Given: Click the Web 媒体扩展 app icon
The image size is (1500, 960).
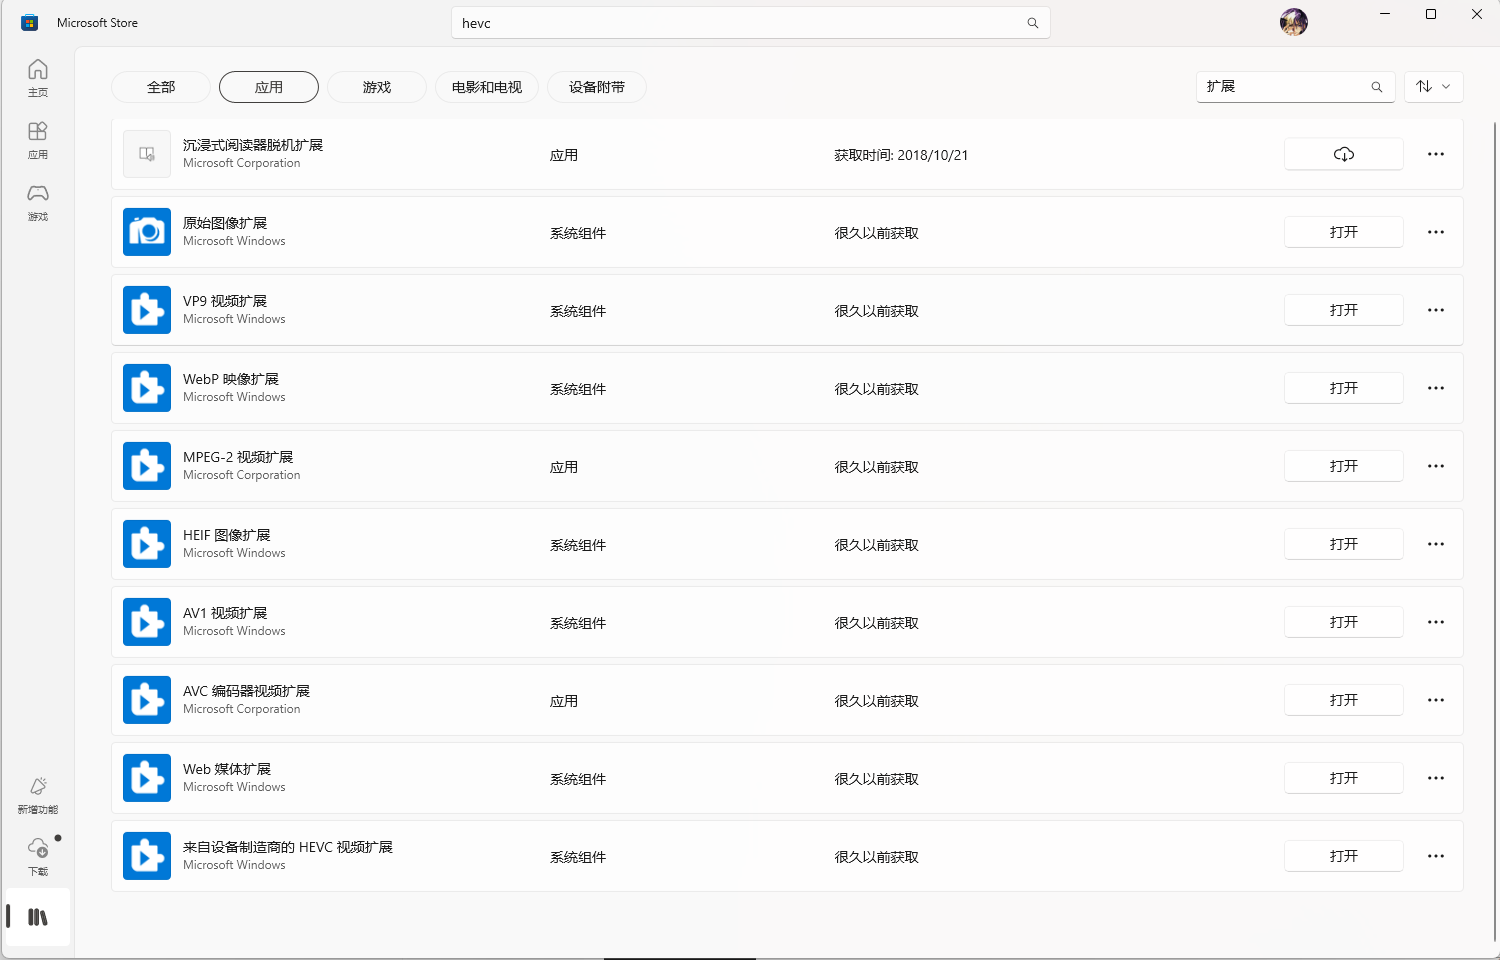Looking at the screenshot, I should click(x=147, y=778).
